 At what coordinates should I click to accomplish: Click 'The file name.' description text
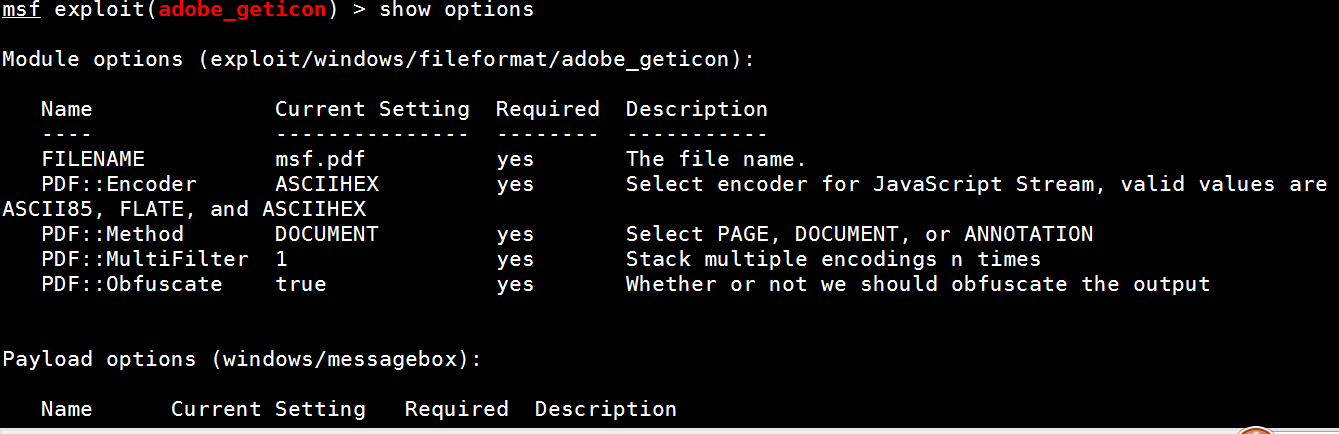(716, 159)
